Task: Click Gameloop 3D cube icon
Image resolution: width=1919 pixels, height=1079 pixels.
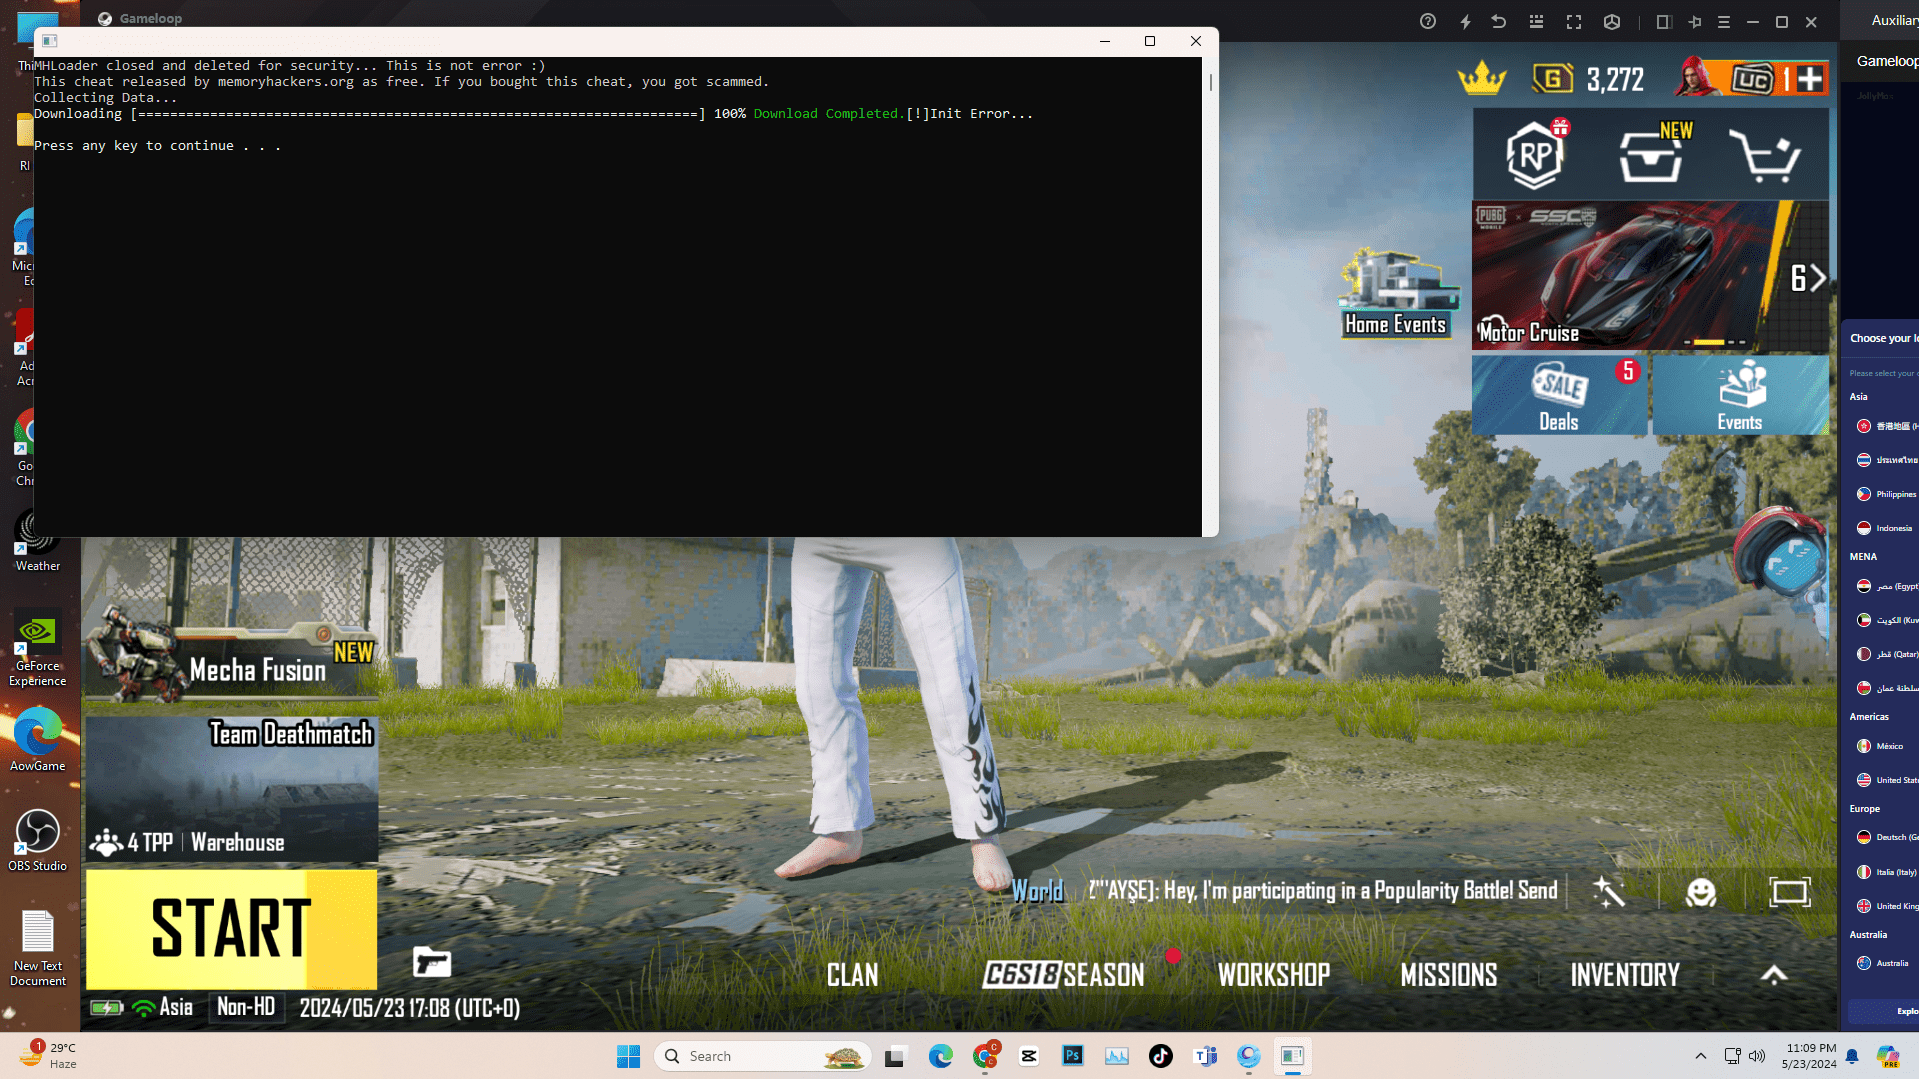Action: click(x=1612, y=21)
